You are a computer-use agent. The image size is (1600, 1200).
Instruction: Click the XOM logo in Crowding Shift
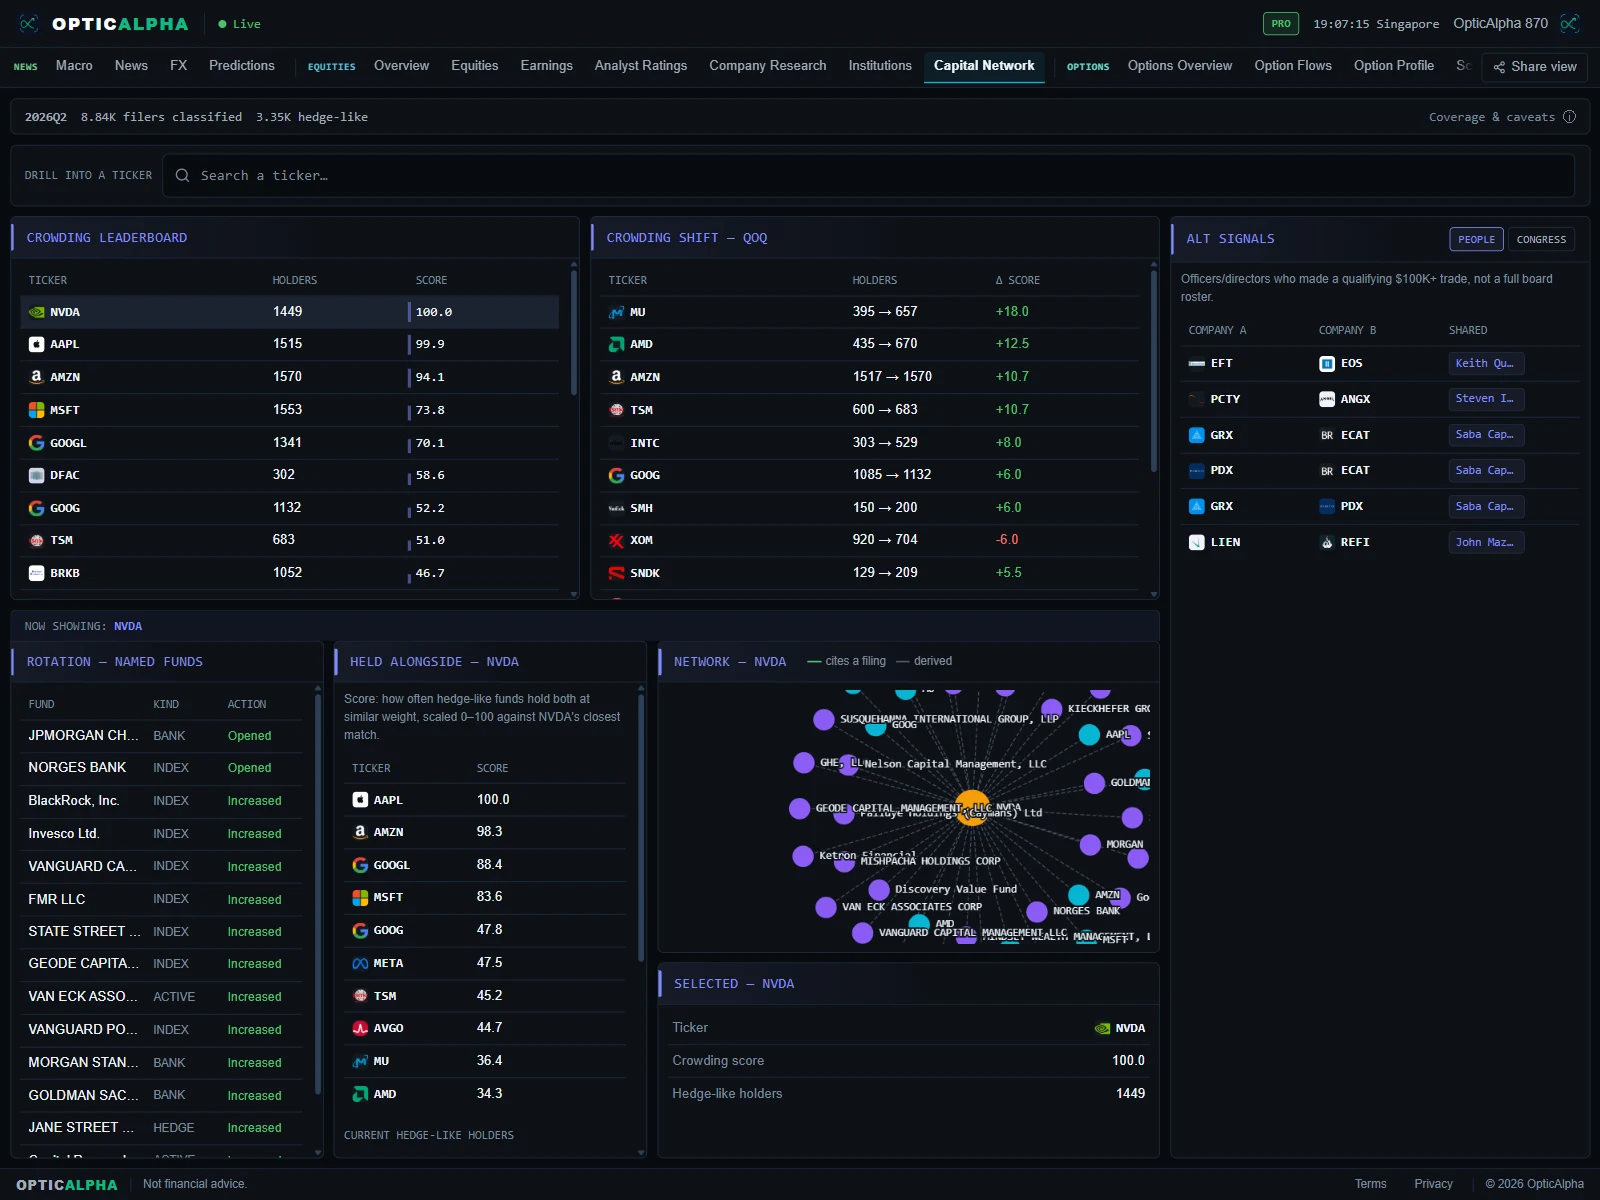[616, 540]
